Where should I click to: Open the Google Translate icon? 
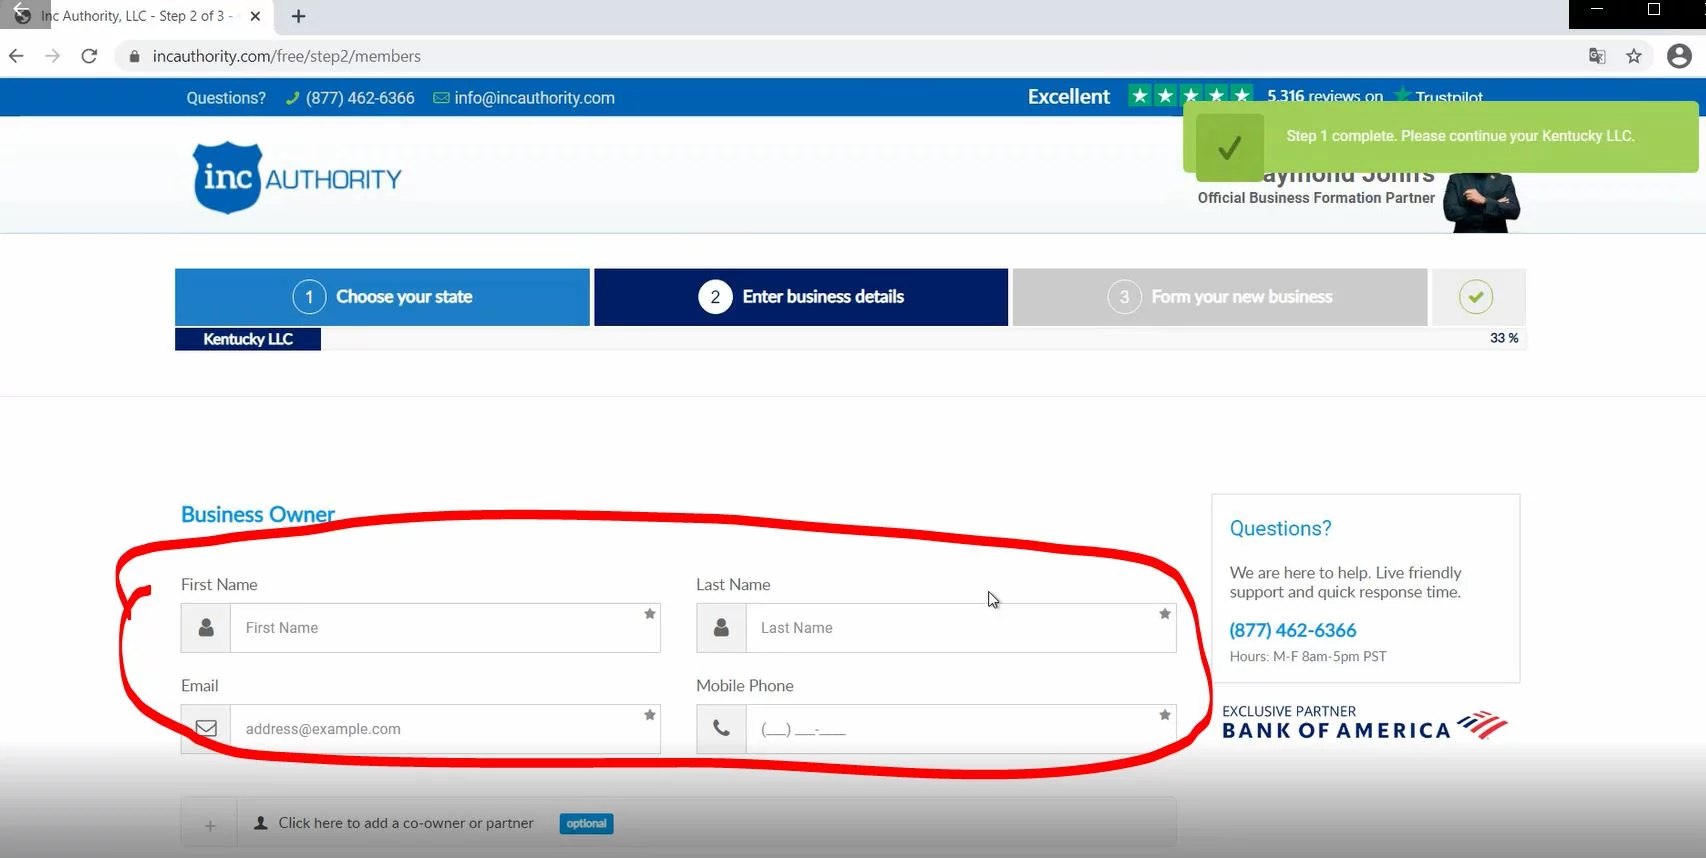tap(1597, 56)
